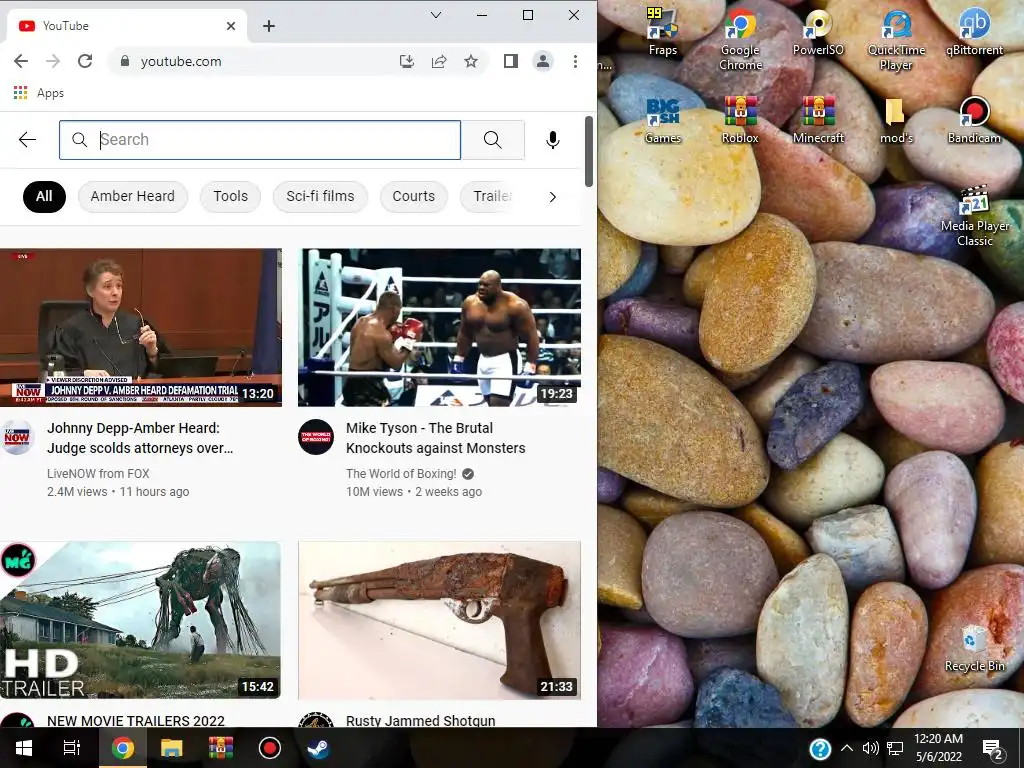
Task: Select the Minecraft desktop icon
Action: click(x=818, y=120)
